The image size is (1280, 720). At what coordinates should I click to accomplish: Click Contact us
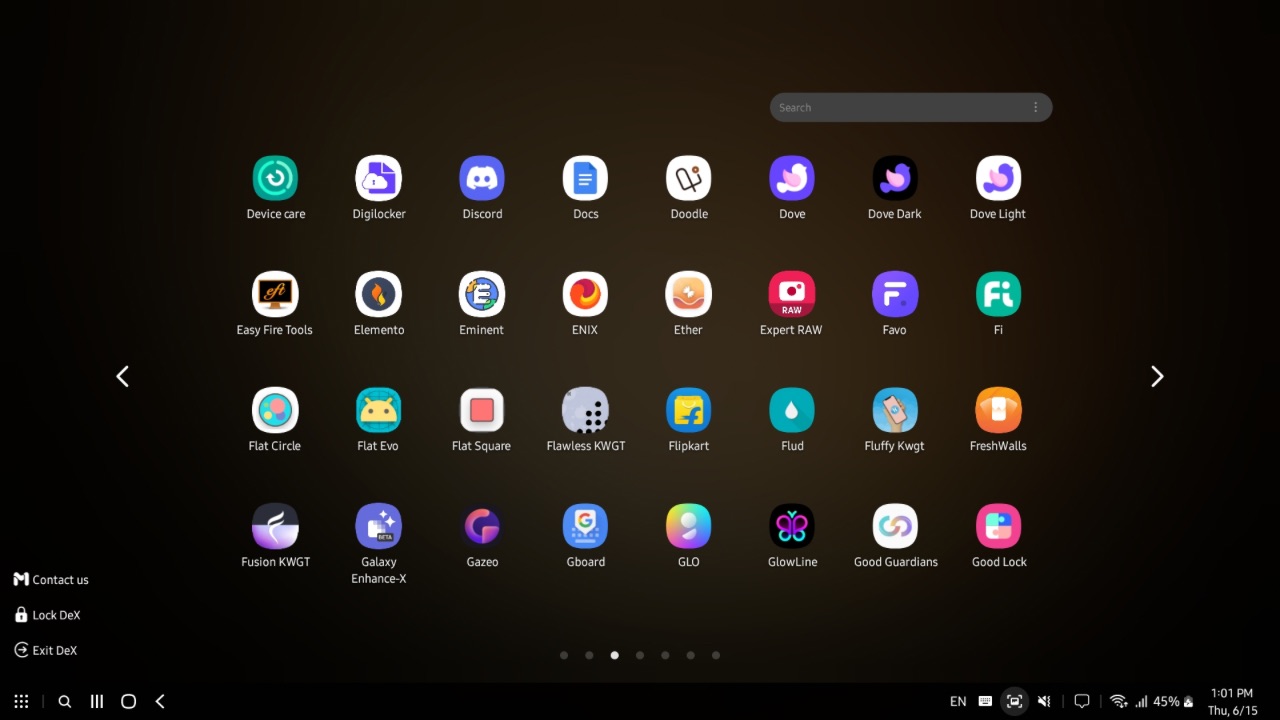pyautogui.click(x=51, y=580)
